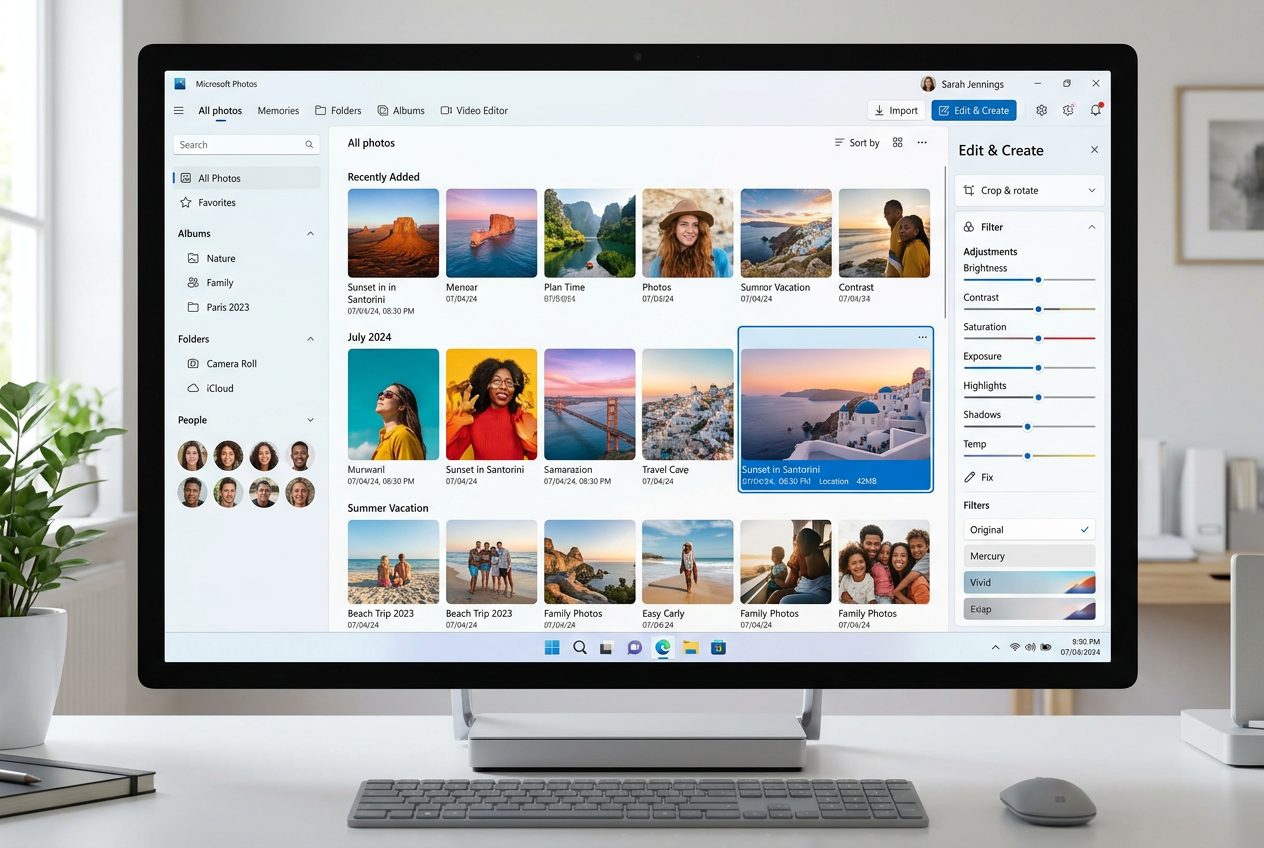Open the Albums tab in top navigation
Viewport: 1264px width, 848px height.
tap(401, 111)
